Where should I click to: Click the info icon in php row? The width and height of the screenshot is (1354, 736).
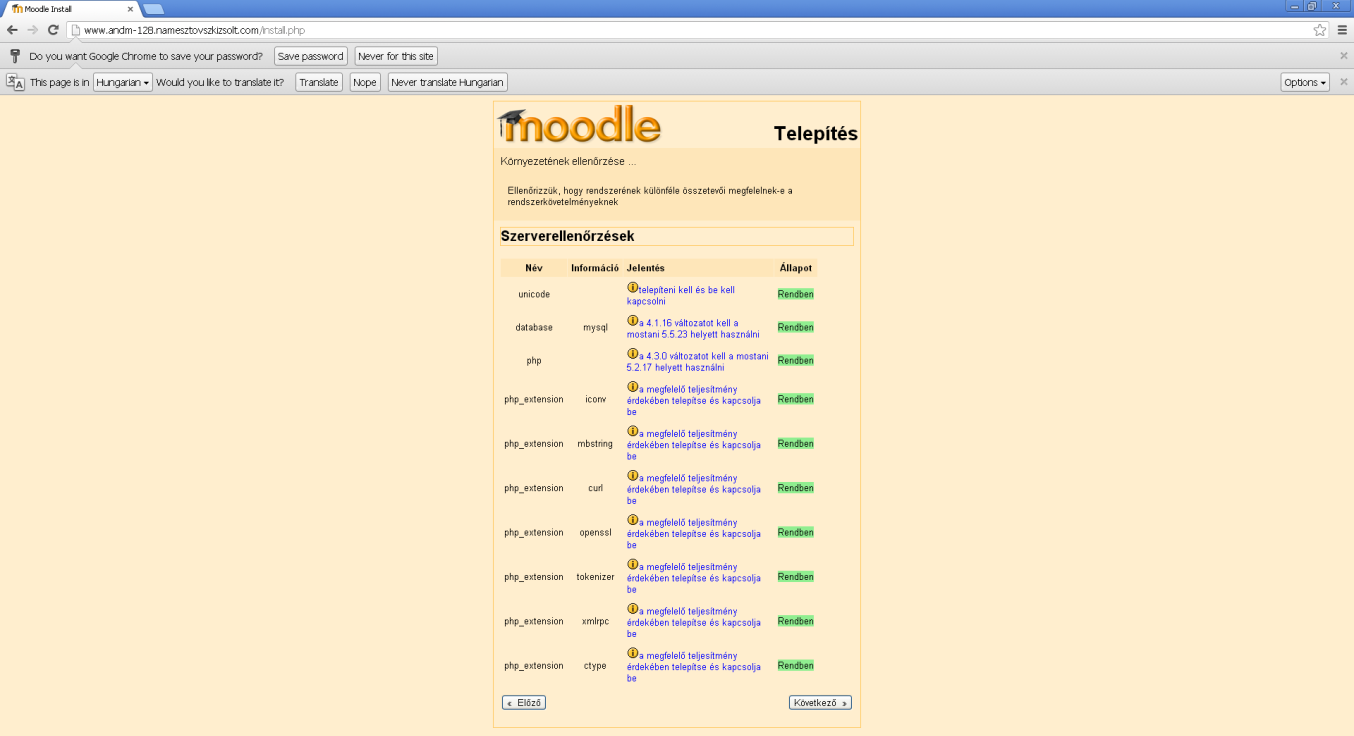click(x=632, y=354)
